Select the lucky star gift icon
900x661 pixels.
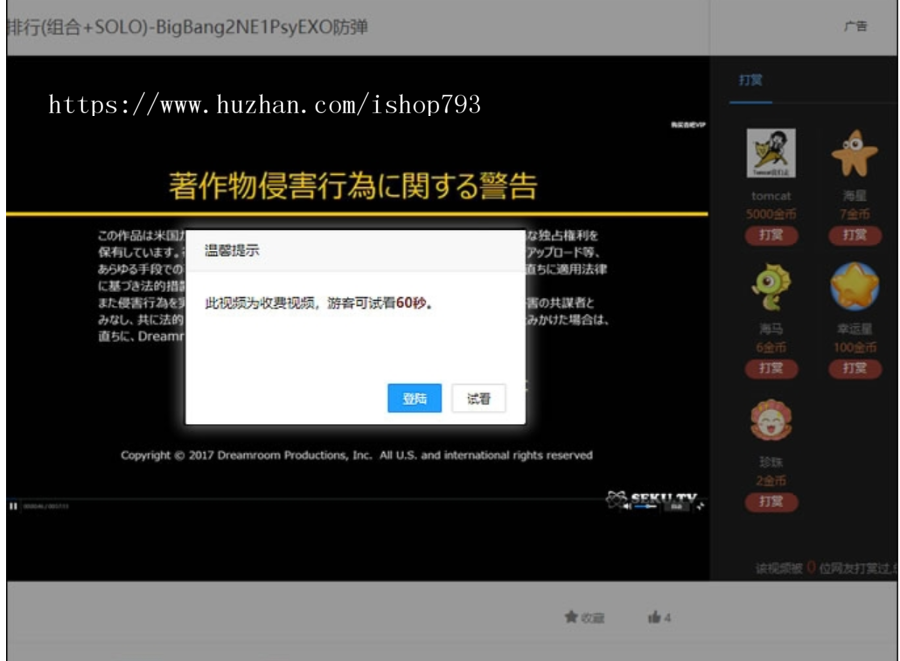pos(854,287)
